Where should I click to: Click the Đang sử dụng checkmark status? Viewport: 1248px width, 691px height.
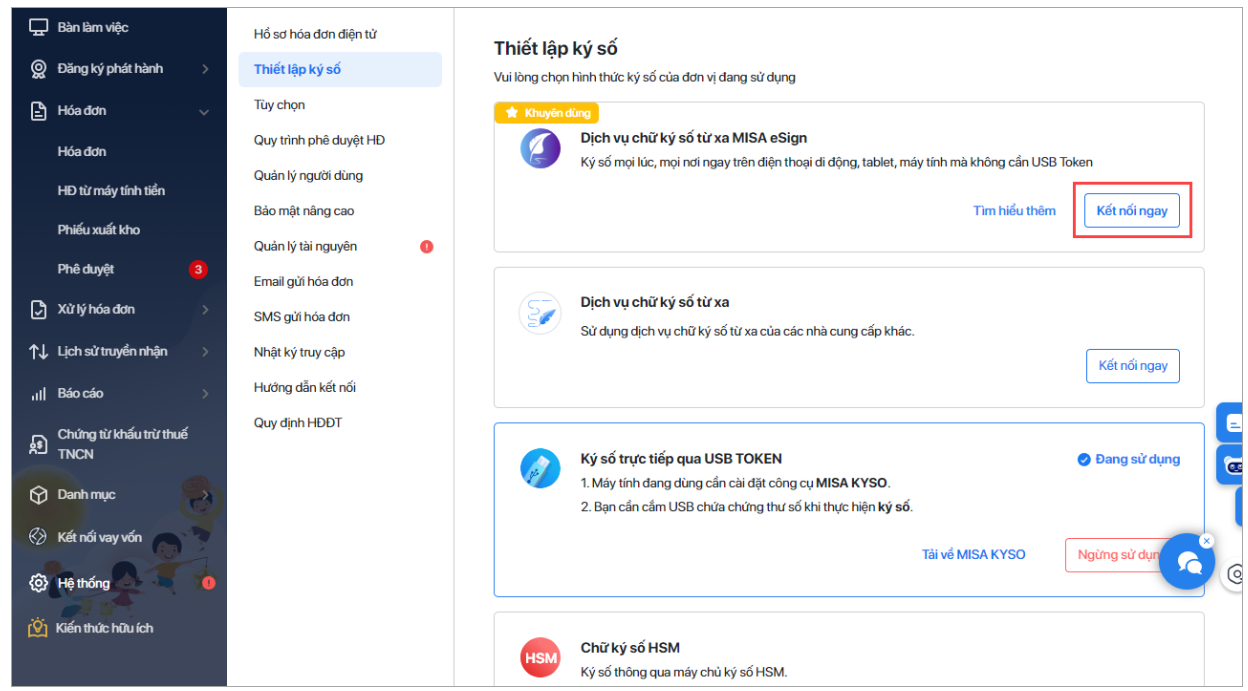(1128, 460)
